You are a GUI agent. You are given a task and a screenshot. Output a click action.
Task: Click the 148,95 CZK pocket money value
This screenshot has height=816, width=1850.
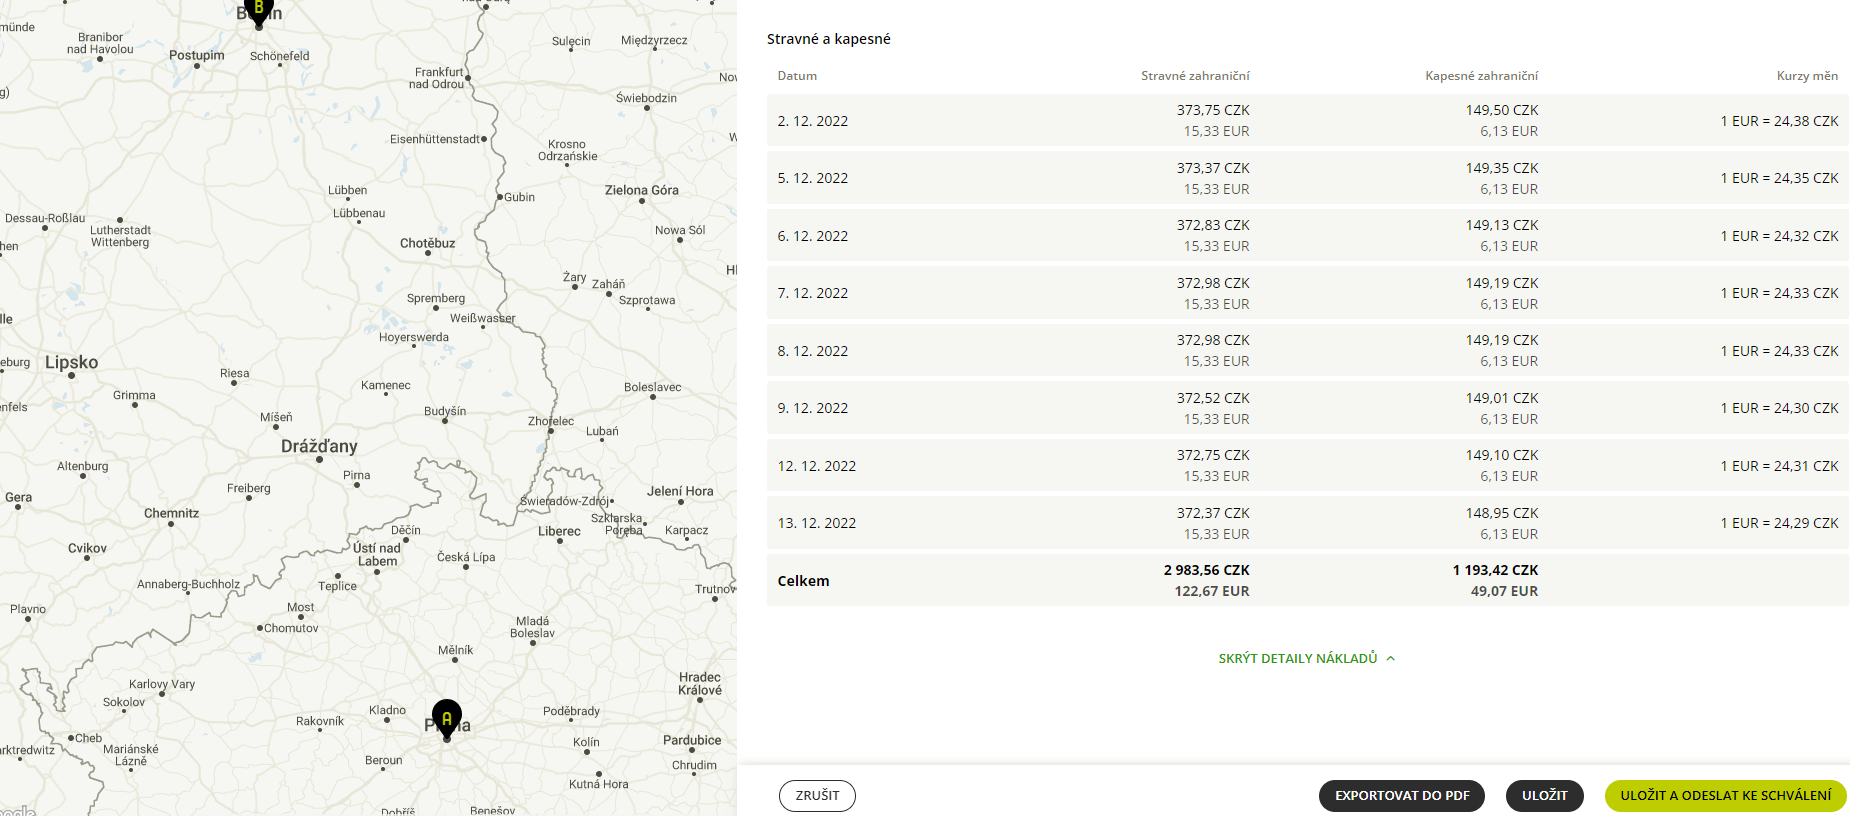click(x=1502, y=513)
